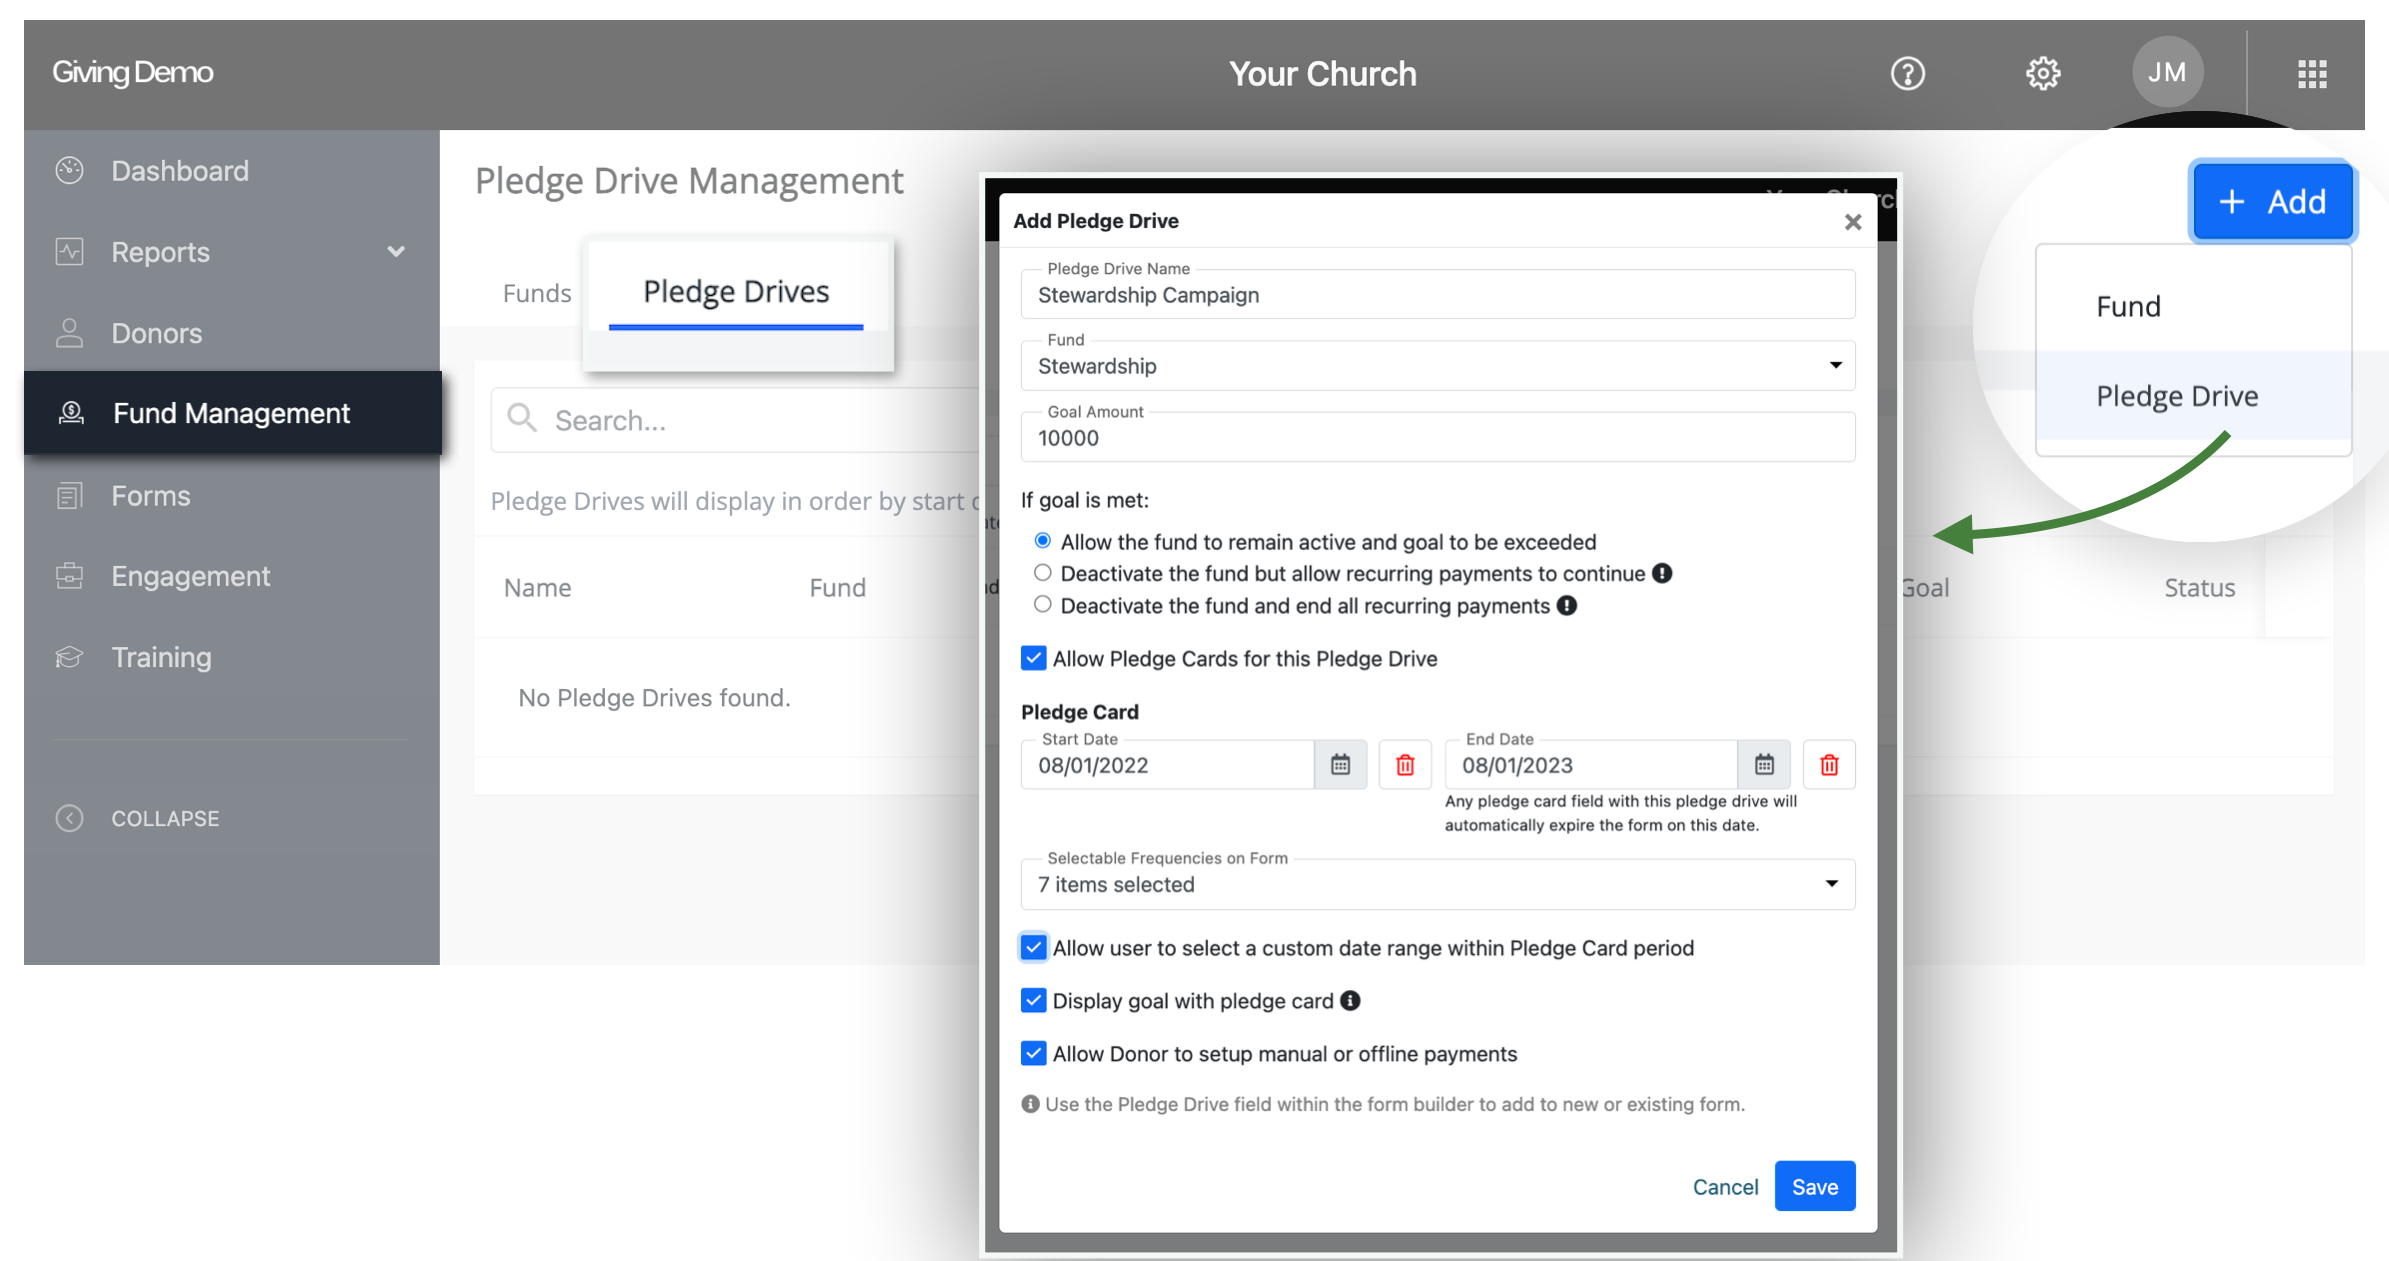Image resolution: width=2389 pixels, height=1261 pixels.
Task: Delete End Date with trash icon
Action: 1829,765
